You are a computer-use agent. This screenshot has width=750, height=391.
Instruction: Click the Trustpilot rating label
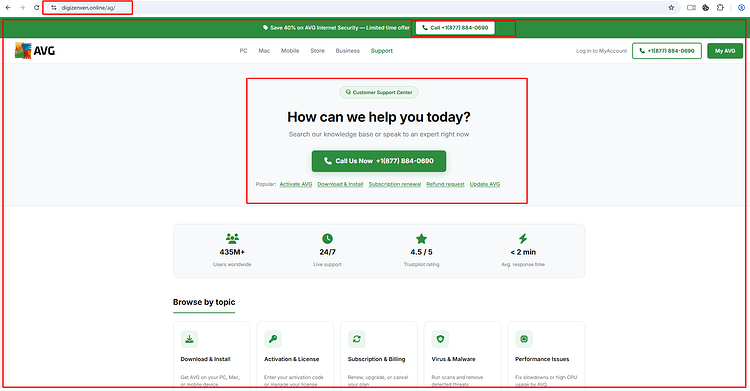(421, 264)
